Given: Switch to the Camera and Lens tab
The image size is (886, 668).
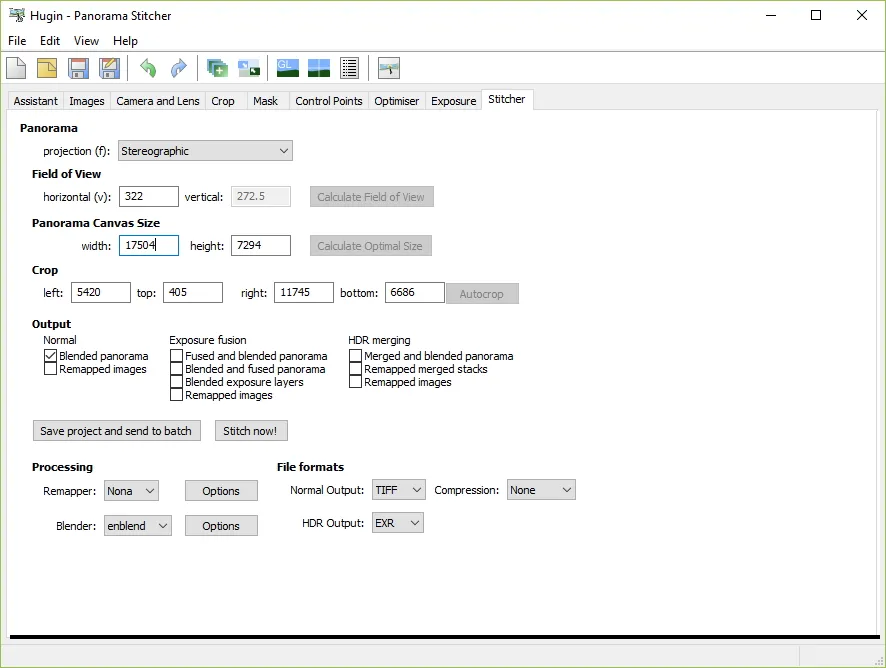Looking at the screenshot, I should coord(158,101).
